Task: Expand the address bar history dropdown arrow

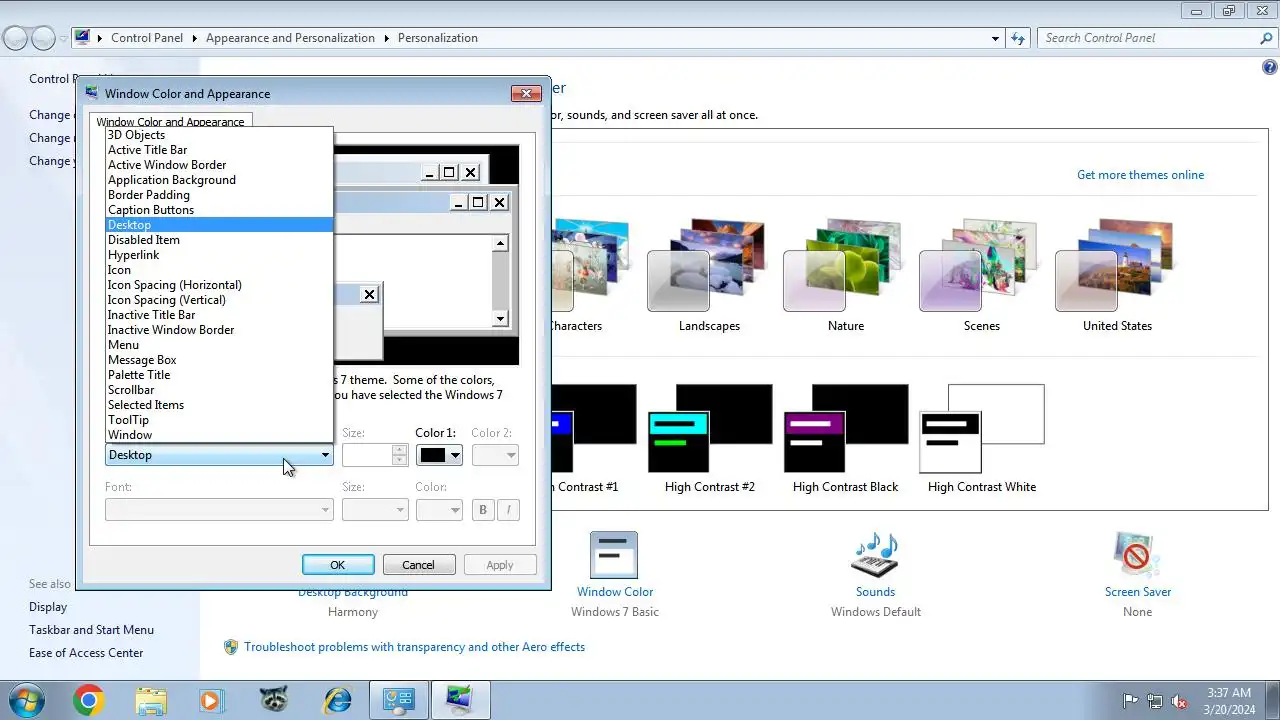Action: pos(995,38)
